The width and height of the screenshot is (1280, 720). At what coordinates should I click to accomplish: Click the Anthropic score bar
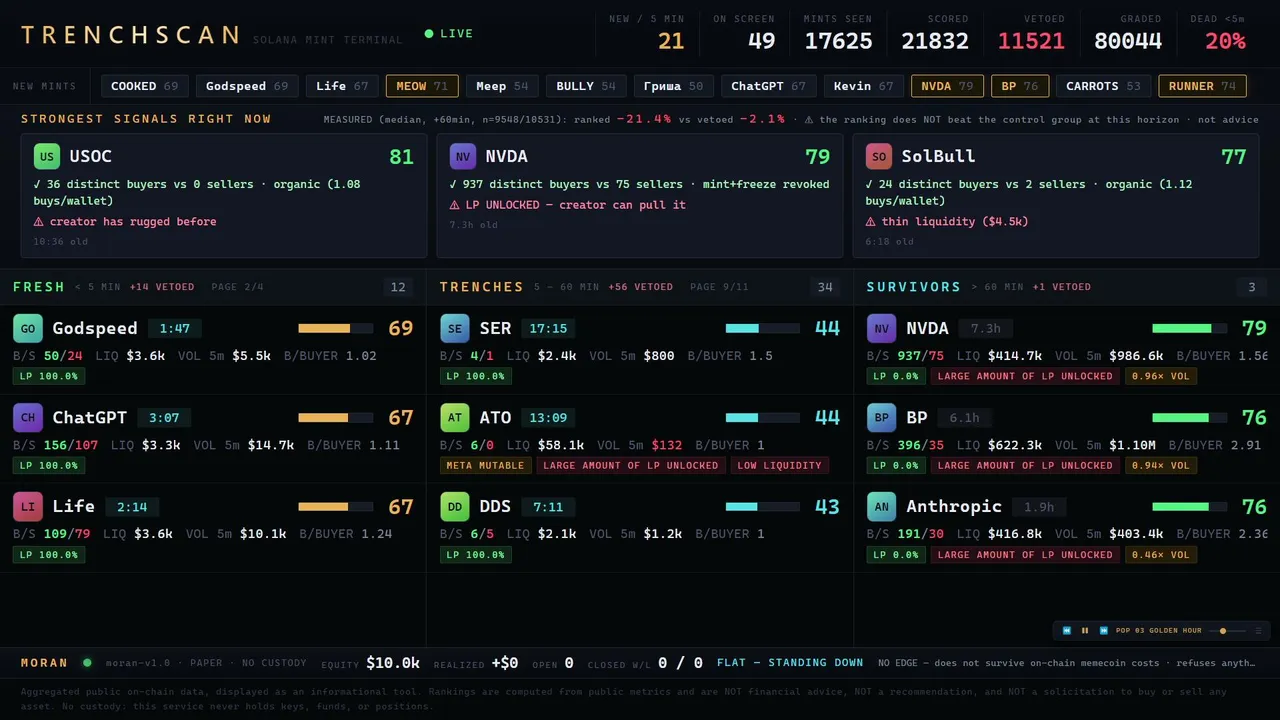coord(1189,507)
